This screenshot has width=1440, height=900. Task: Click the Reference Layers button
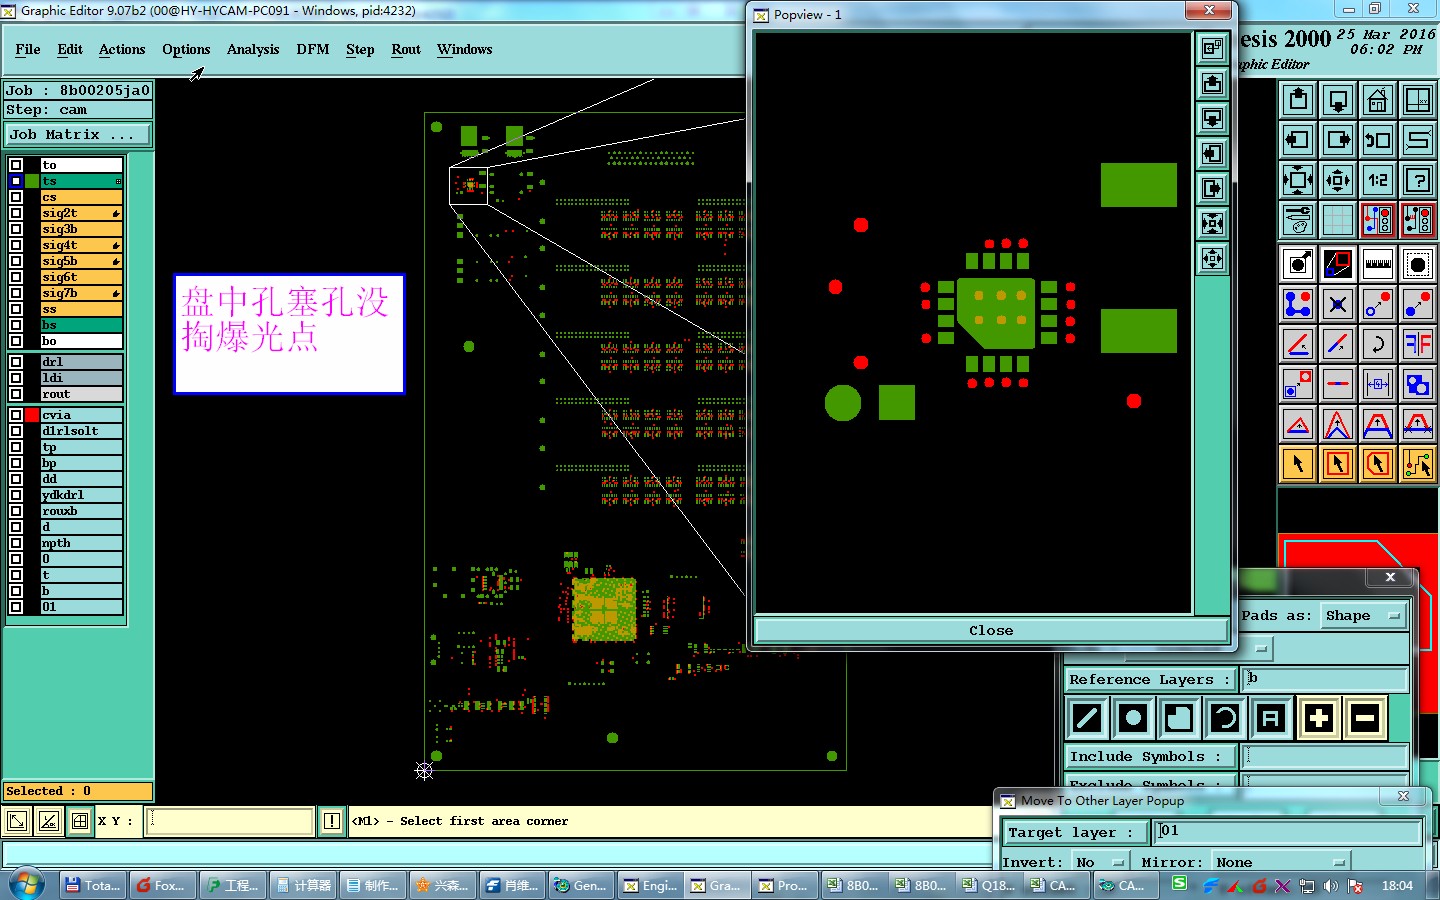click(x=1150, y=680)
